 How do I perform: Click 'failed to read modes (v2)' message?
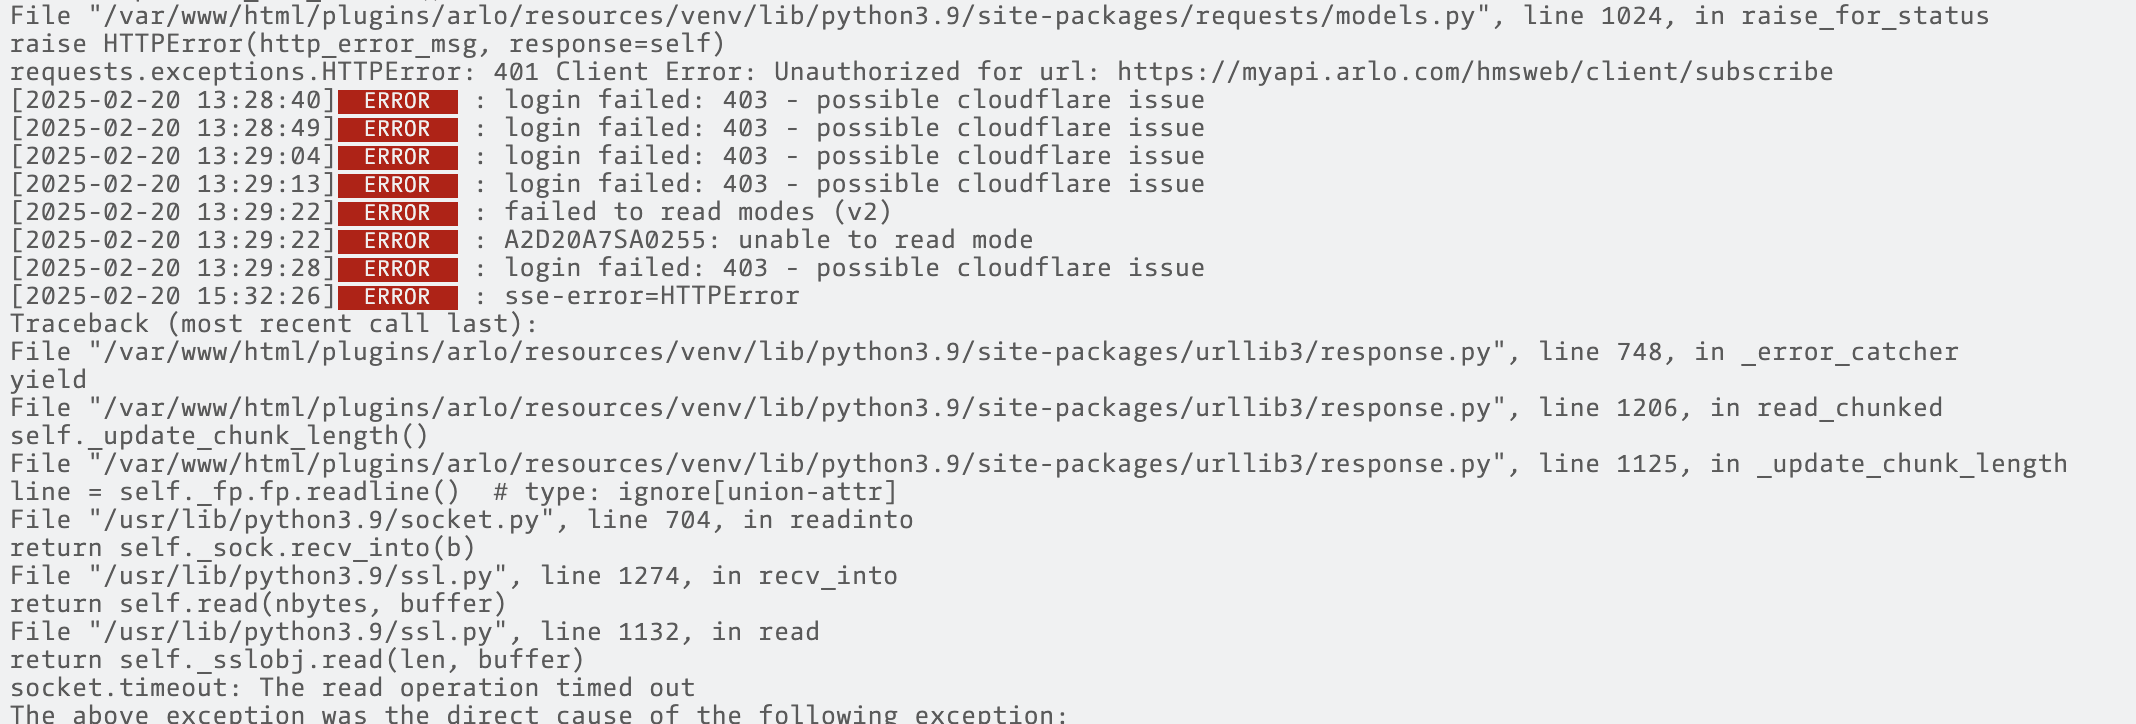697,212
